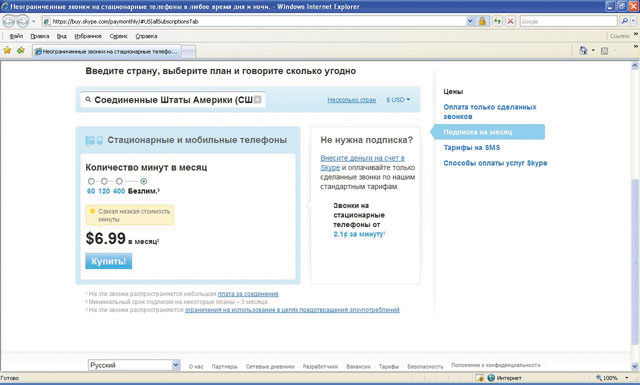Click the Сетевые дневники footer link
The height and width of the screenshot is (385, 640).
click(x=270, y=367)
